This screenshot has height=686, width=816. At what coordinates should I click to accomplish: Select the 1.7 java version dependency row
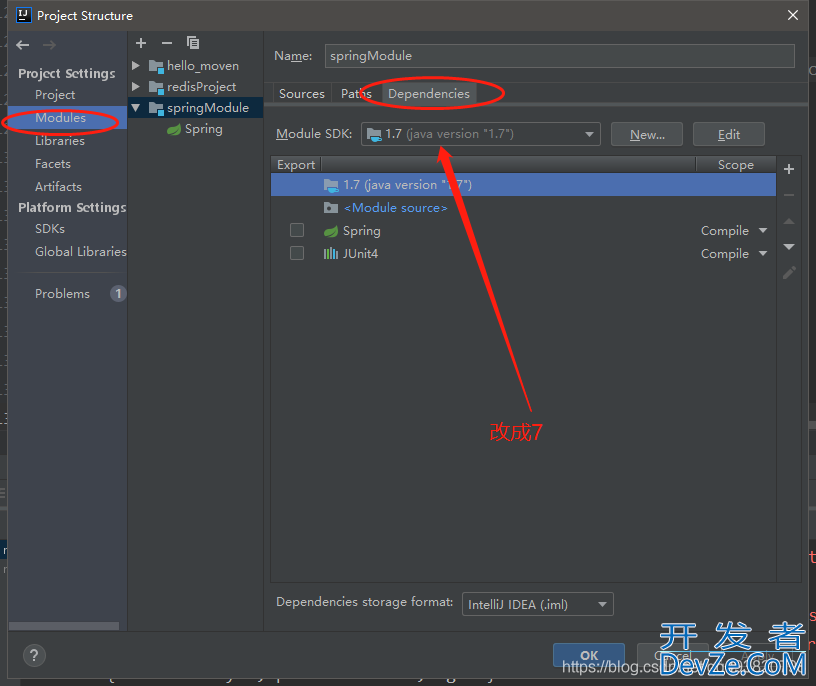click(x=523, y=185)
